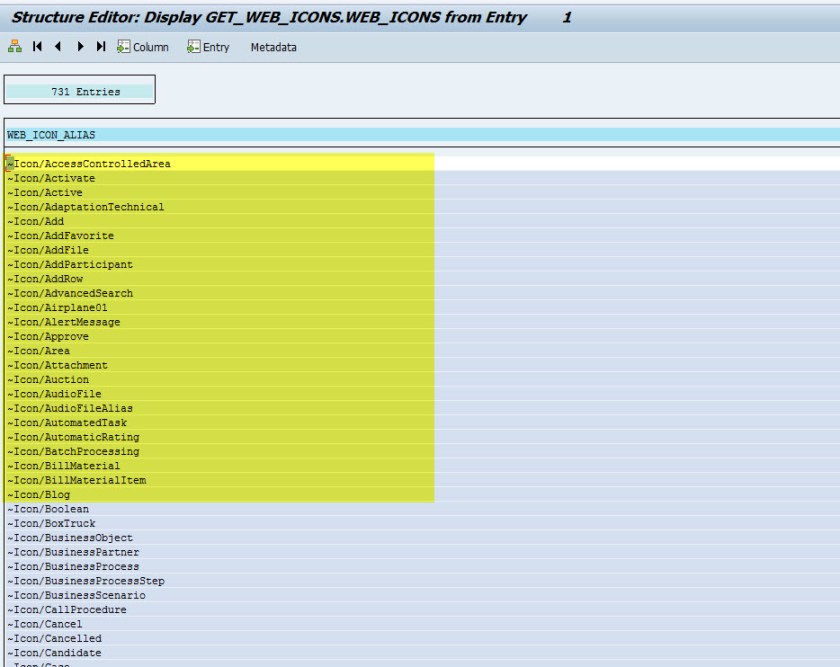Select row ~Icon/AlertMessage
The height and width of the screenshot is (667, 840).
point(422,322)
